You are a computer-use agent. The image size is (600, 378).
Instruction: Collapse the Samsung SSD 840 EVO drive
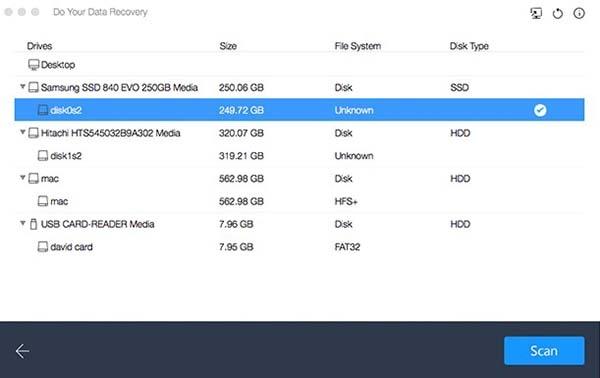click(x=23, y=87)
